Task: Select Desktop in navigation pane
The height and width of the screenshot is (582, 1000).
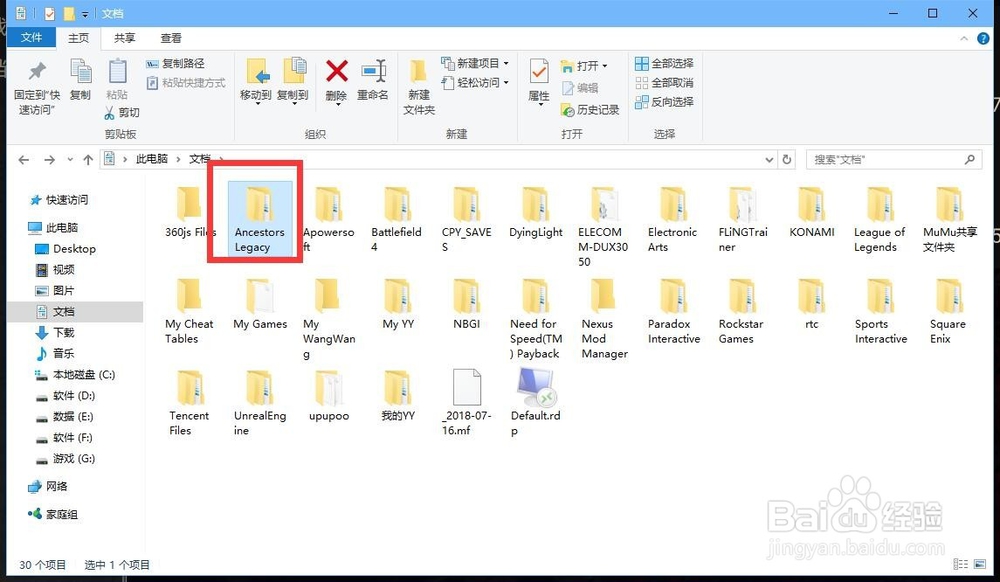Action: pyautogui.click(x=66, y=249)
